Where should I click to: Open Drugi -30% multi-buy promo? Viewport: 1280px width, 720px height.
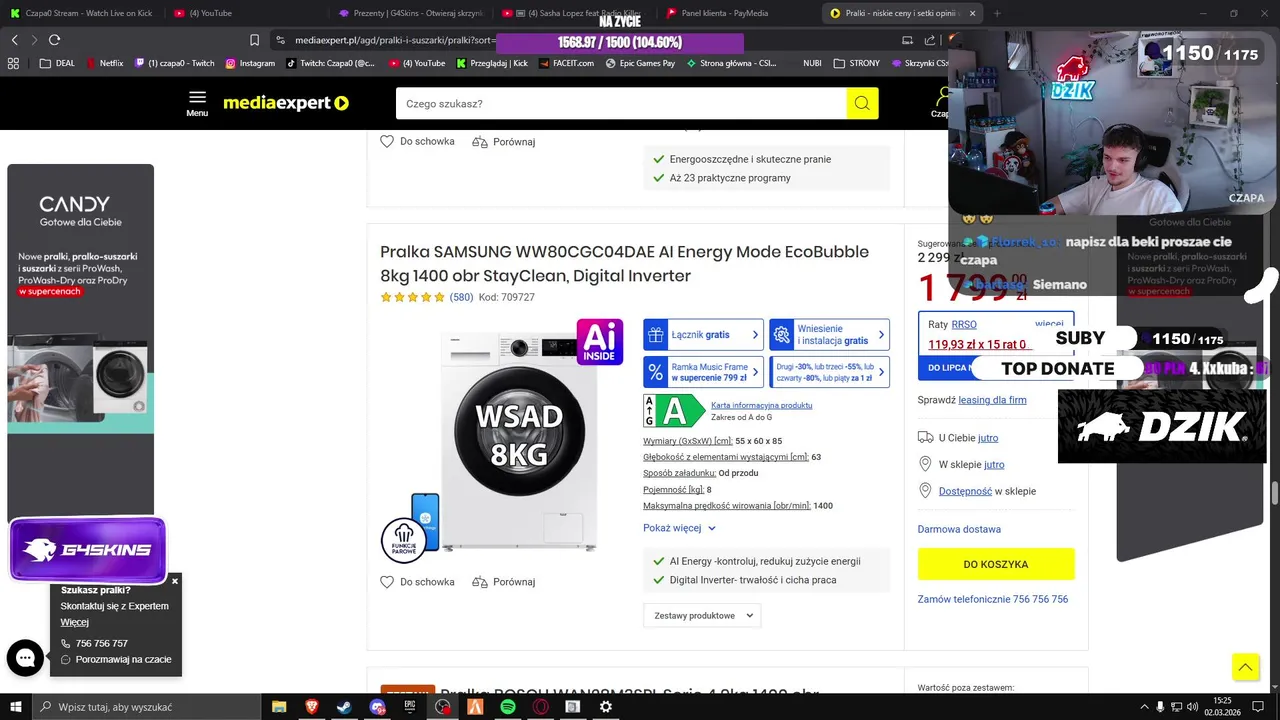tap(829, 372)
